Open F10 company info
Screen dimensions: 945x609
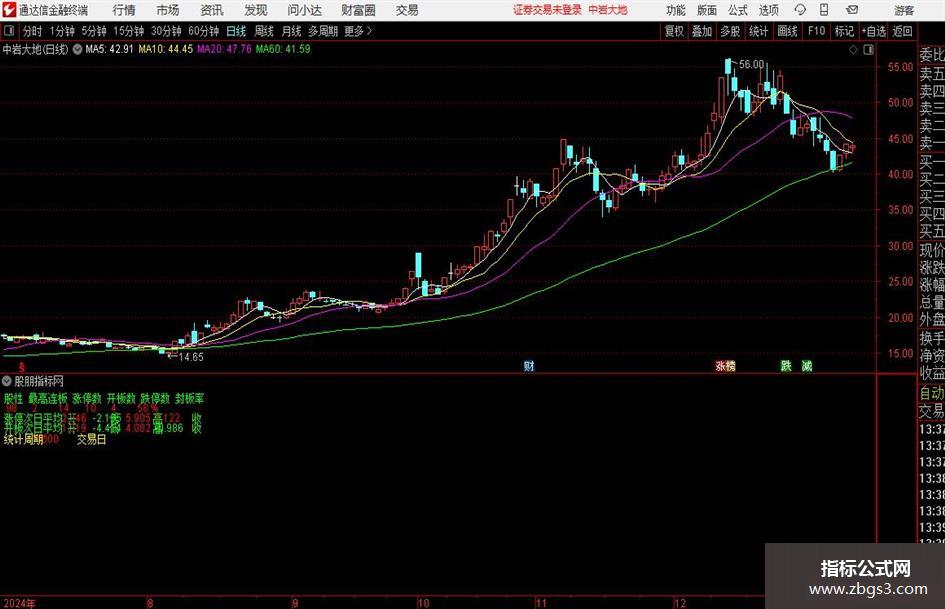[x=817, y=31]
